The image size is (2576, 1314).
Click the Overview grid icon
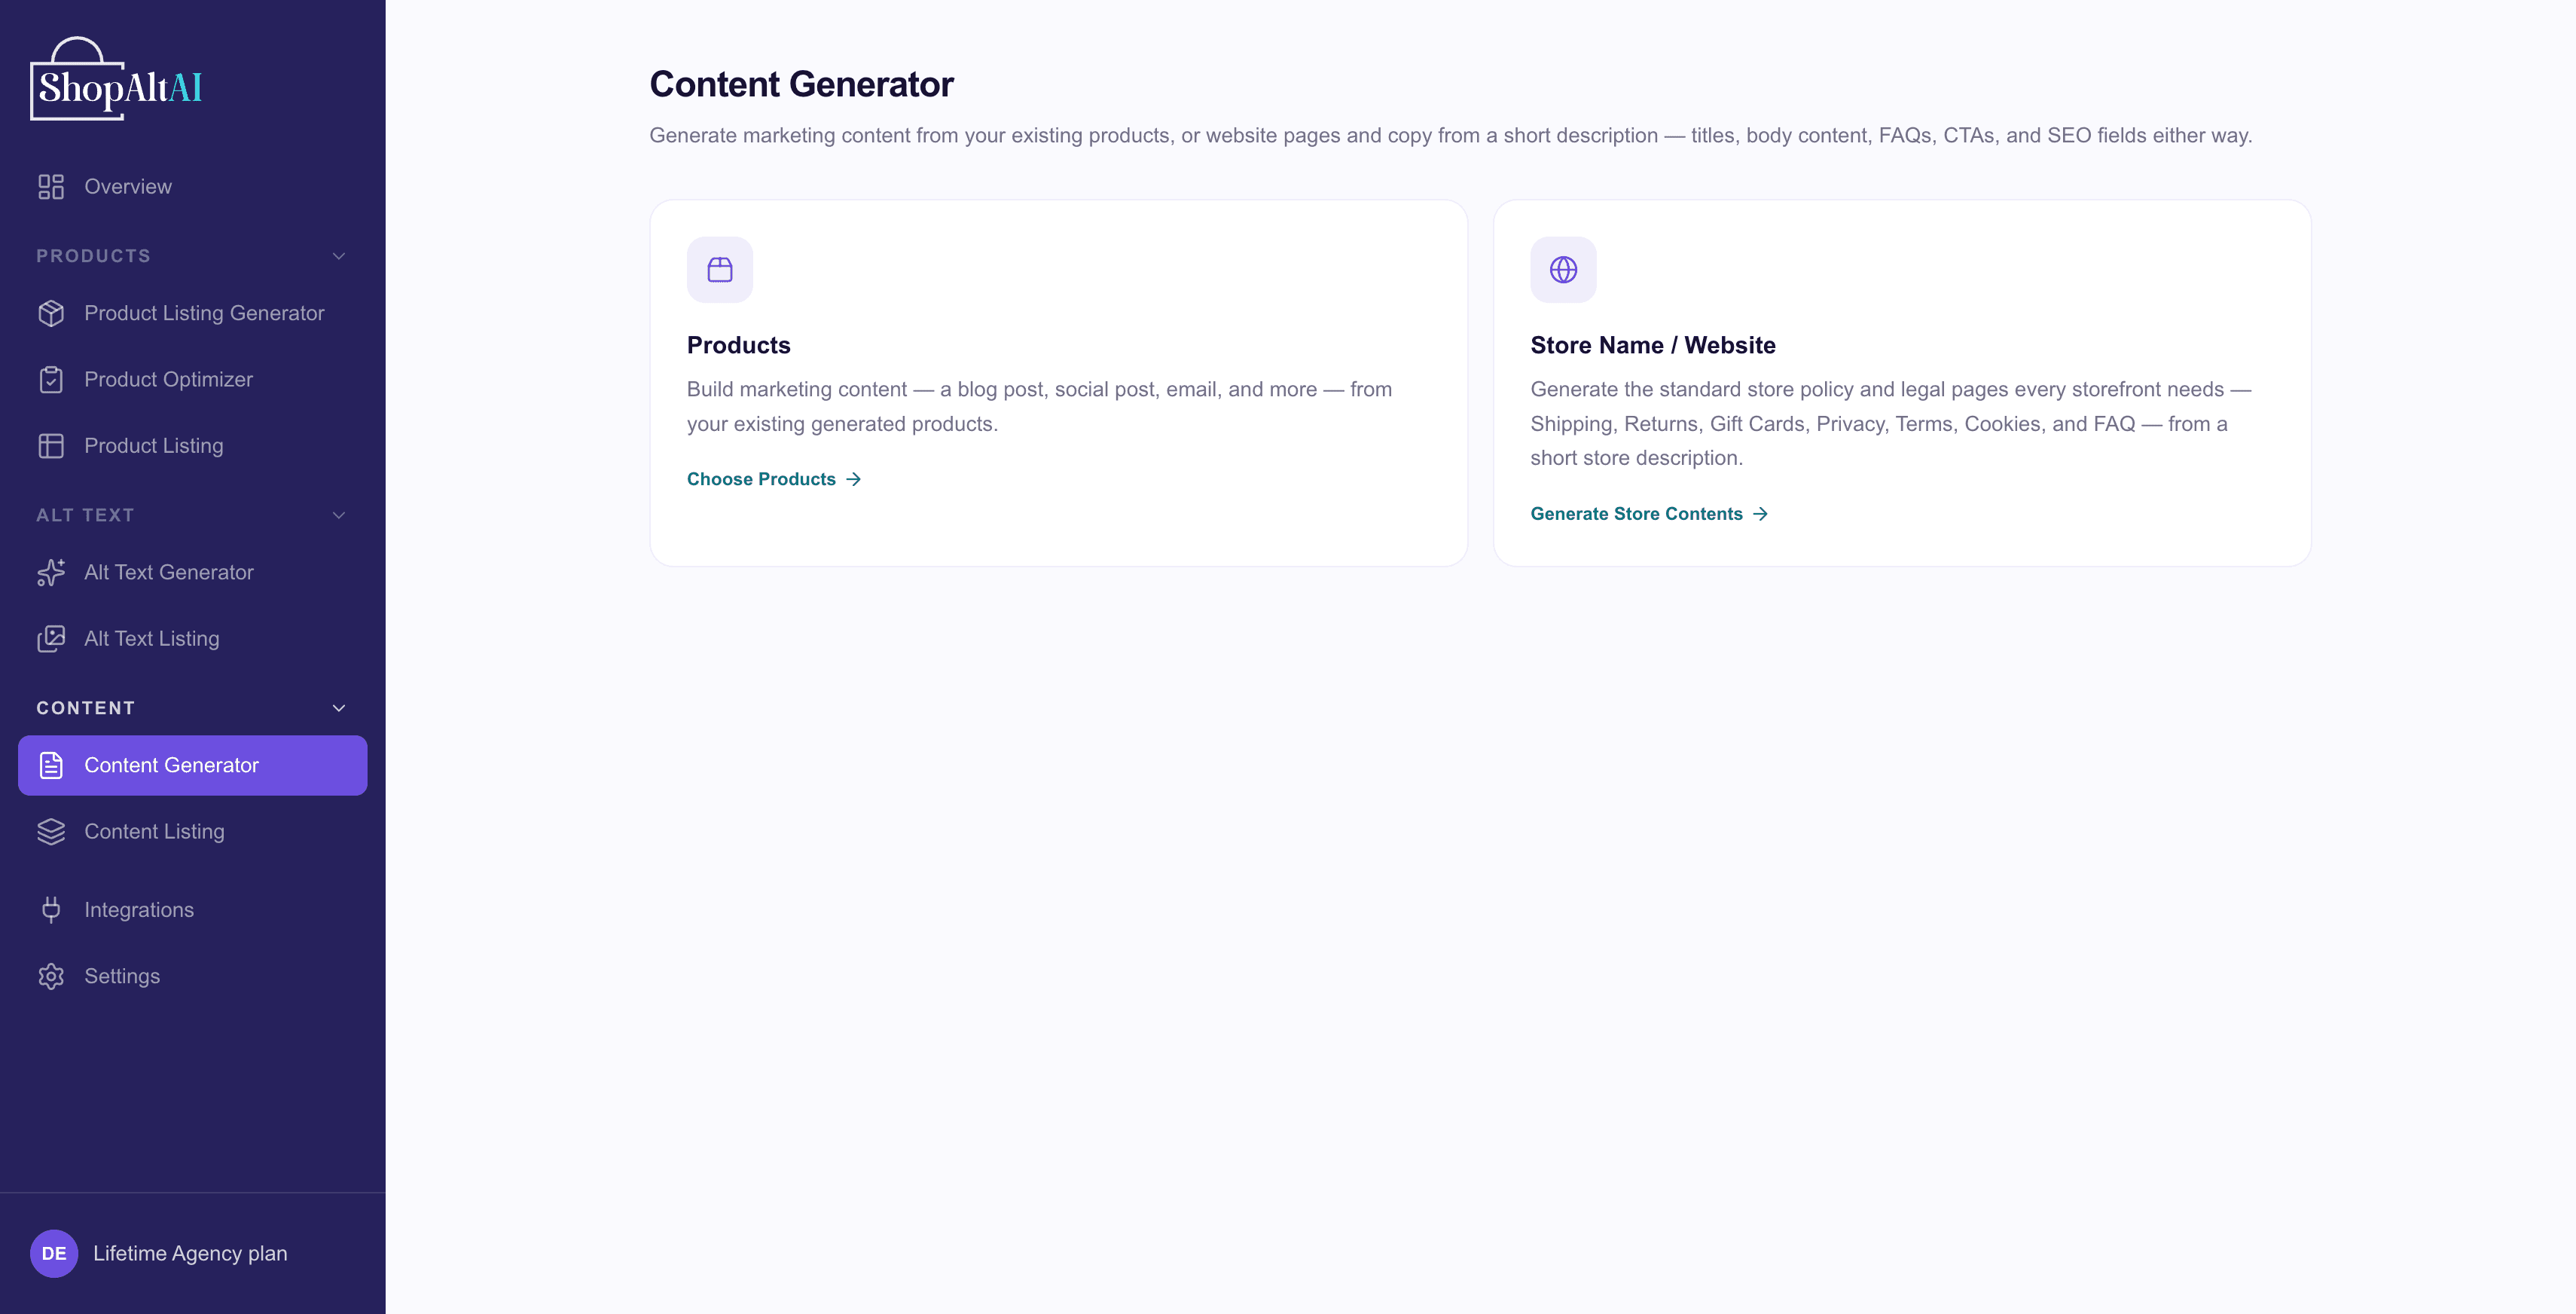pyautogui.click(x=51, y=187)
